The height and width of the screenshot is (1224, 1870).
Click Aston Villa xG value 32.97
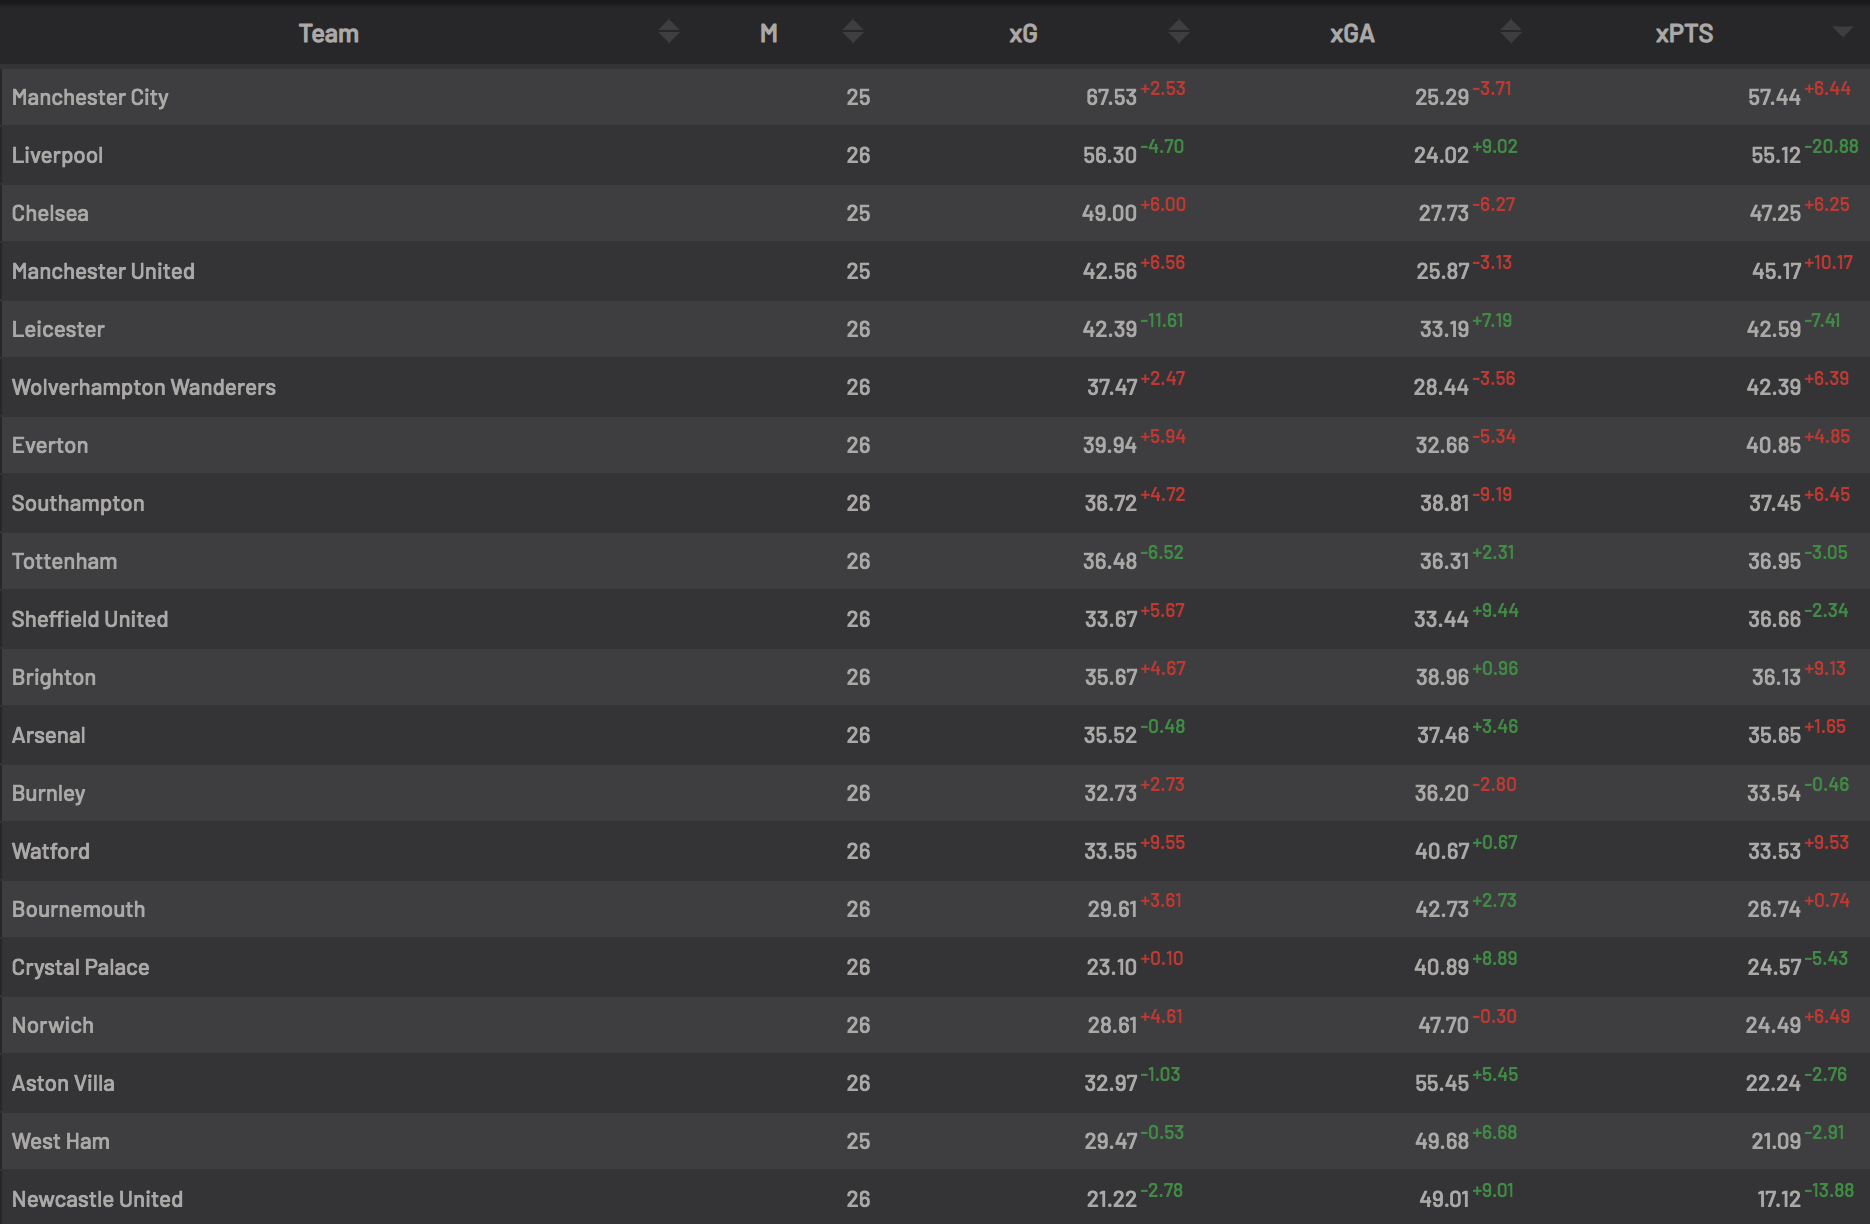point(1111,1083)
